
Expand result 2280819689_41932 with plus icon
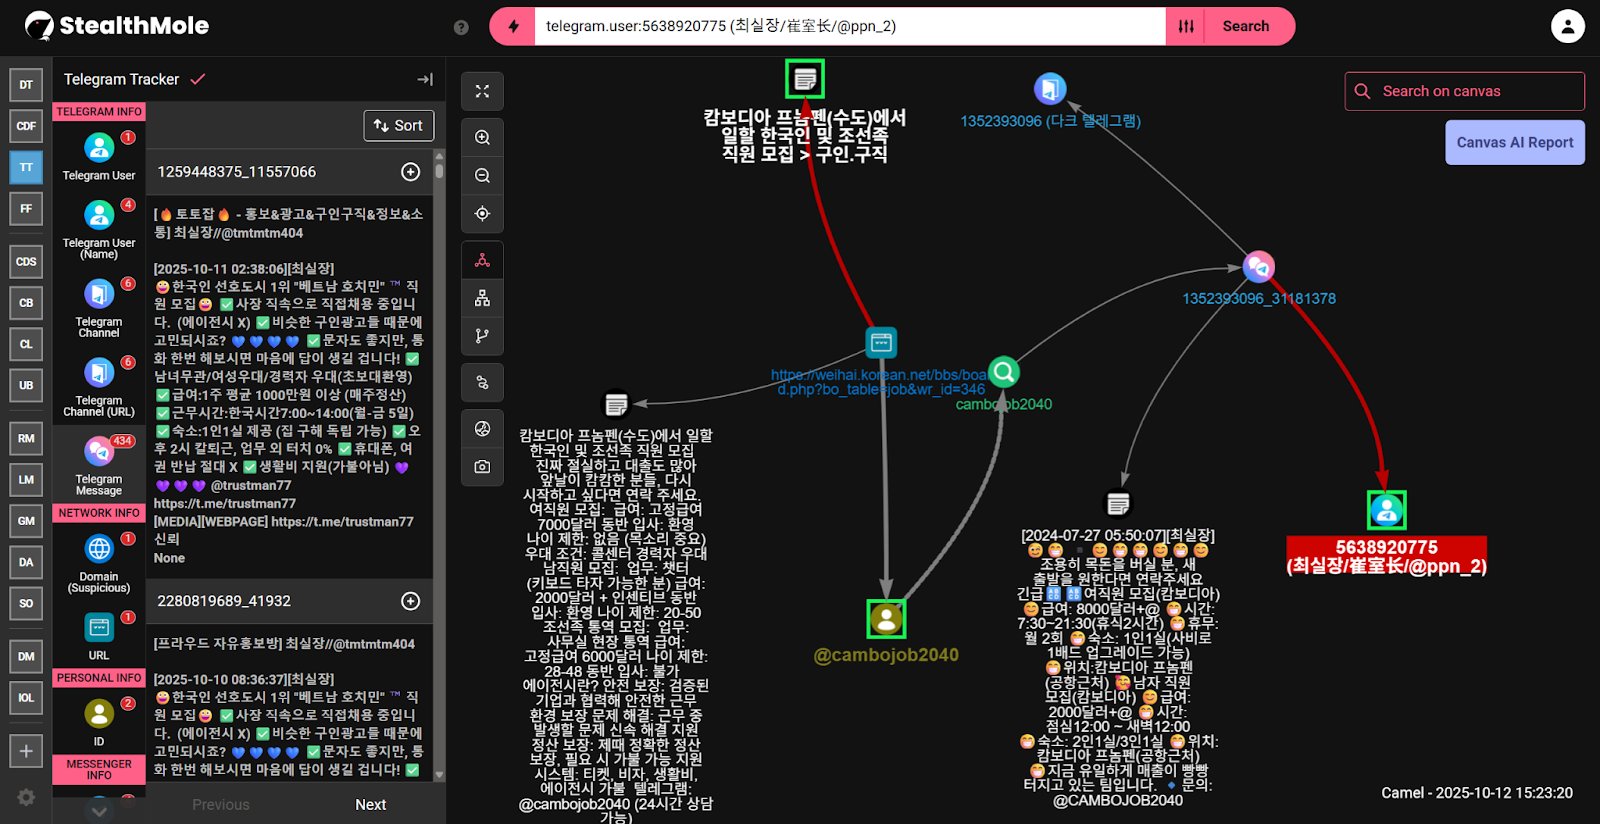click(410, 601)
